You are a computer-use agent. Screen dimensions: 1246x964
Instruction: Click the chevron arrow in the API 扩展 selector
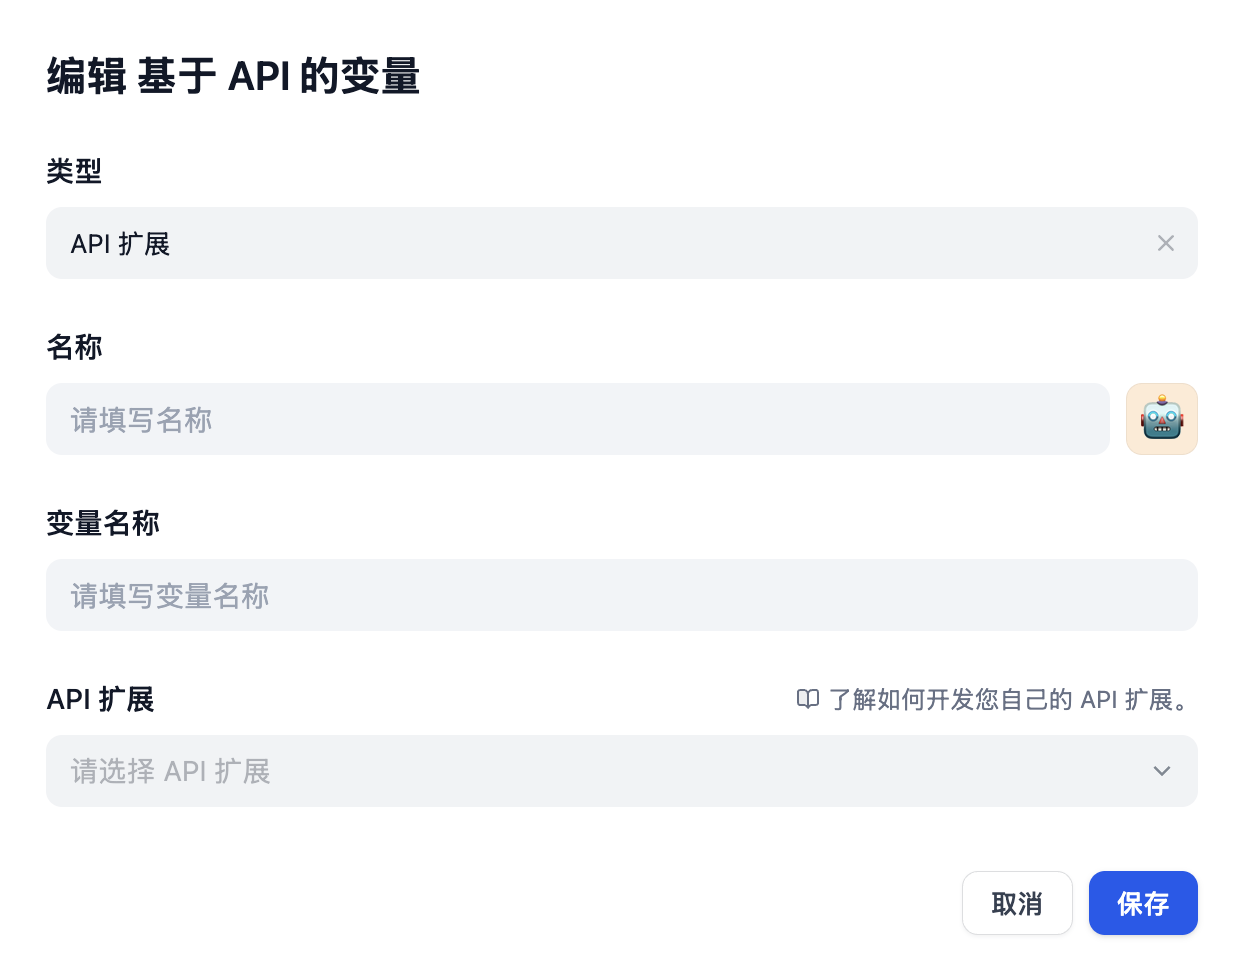[1161, 771]
